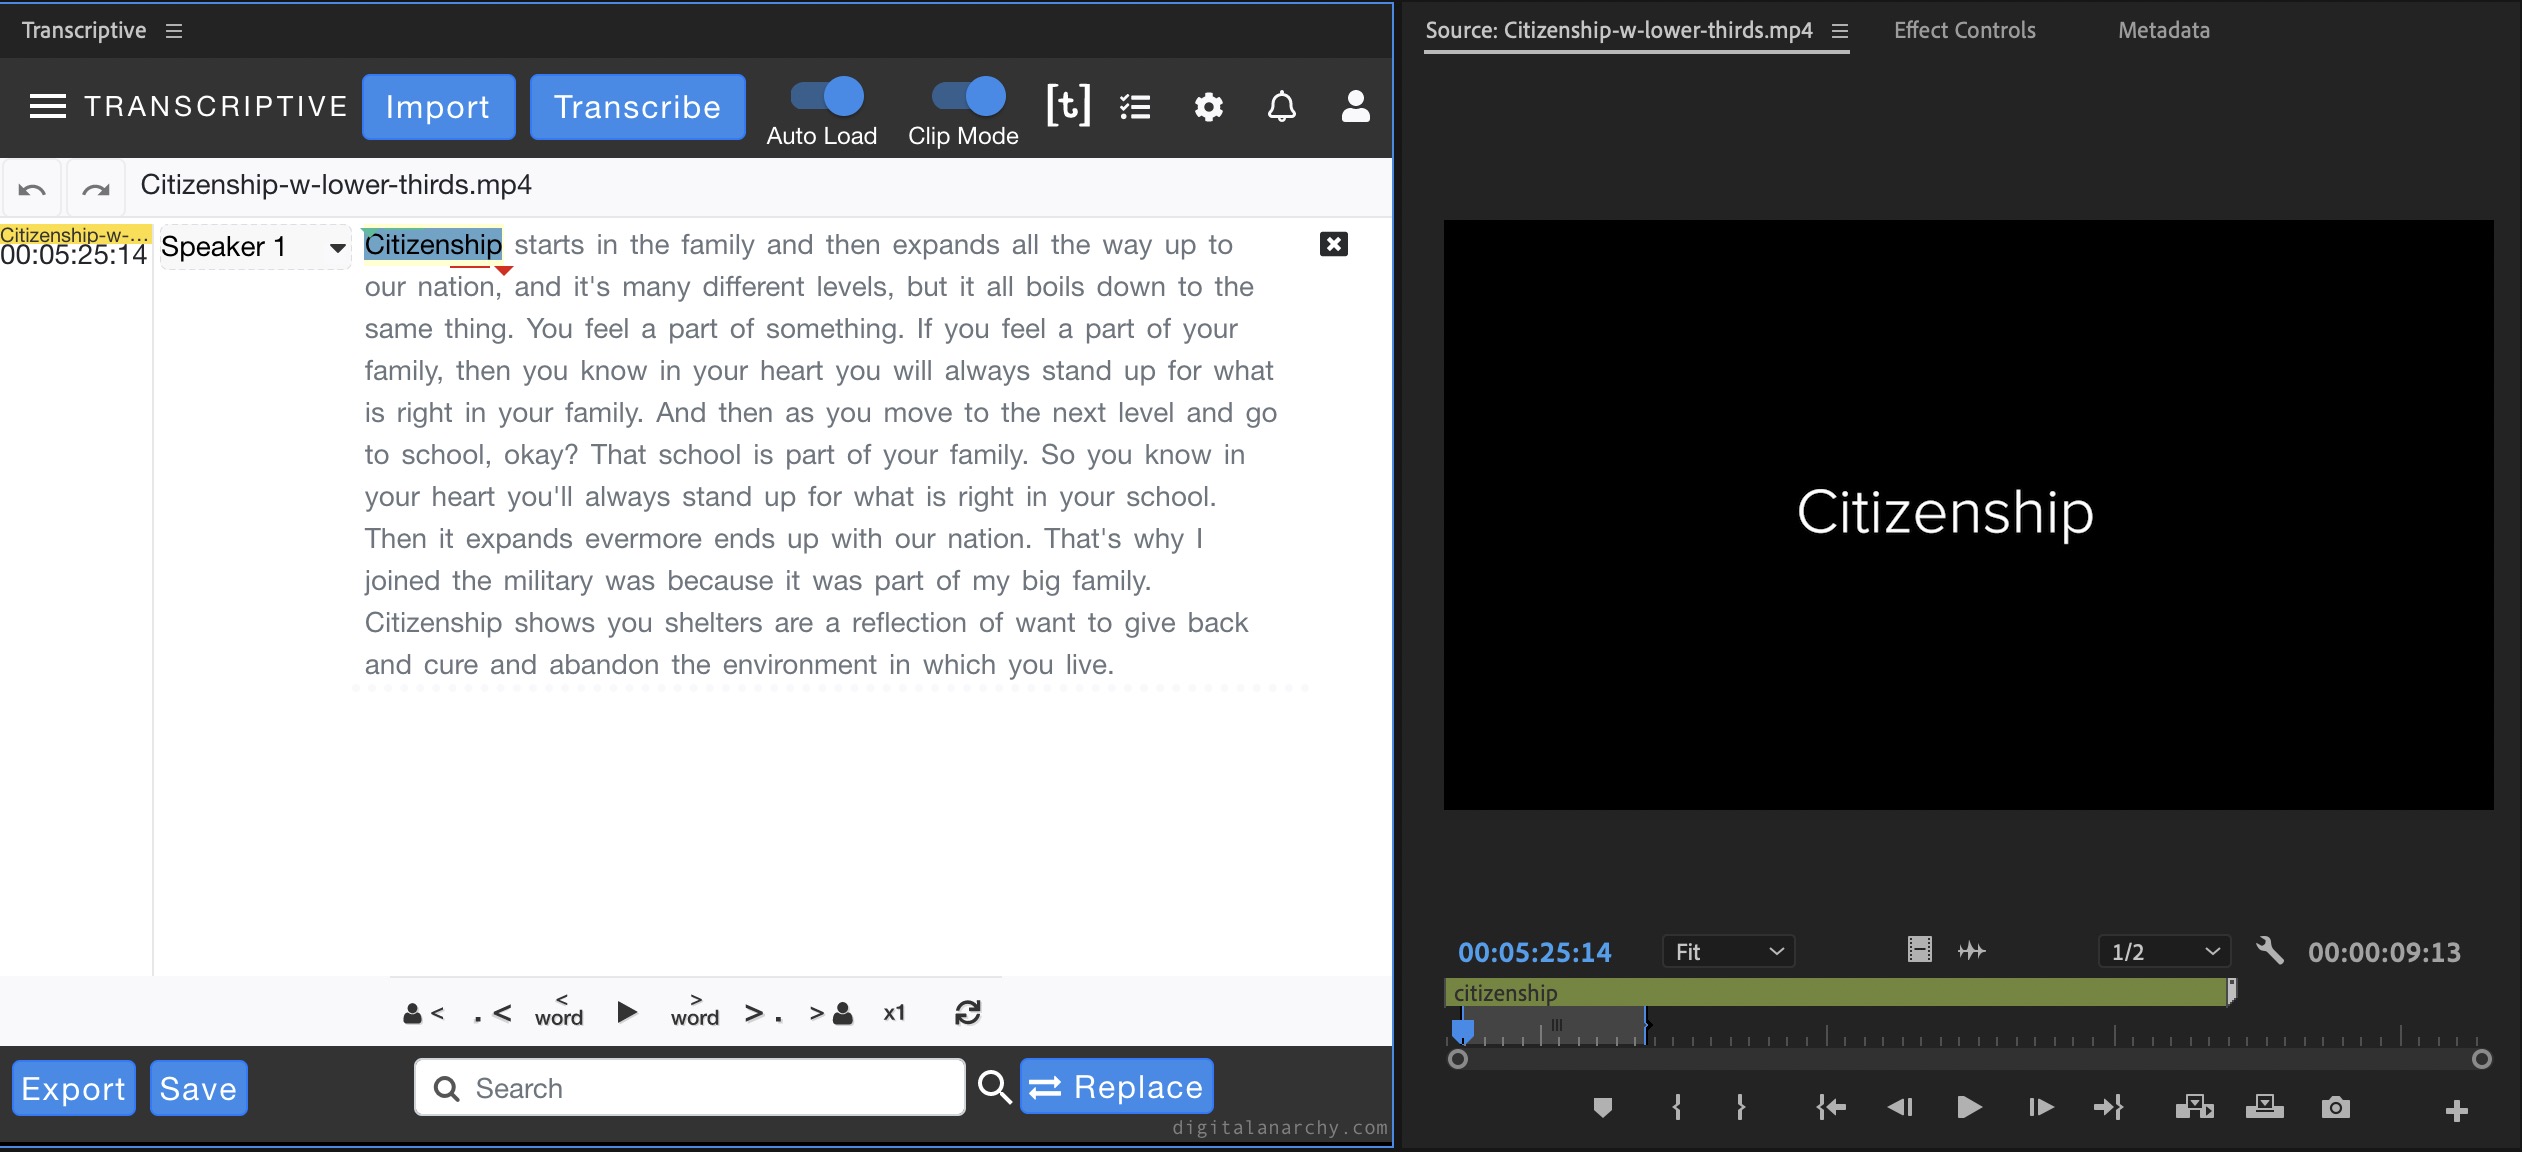Switch to the Effect Controls tab
This screenshot has height=1152, width=2522.
tap(1965, 29)
